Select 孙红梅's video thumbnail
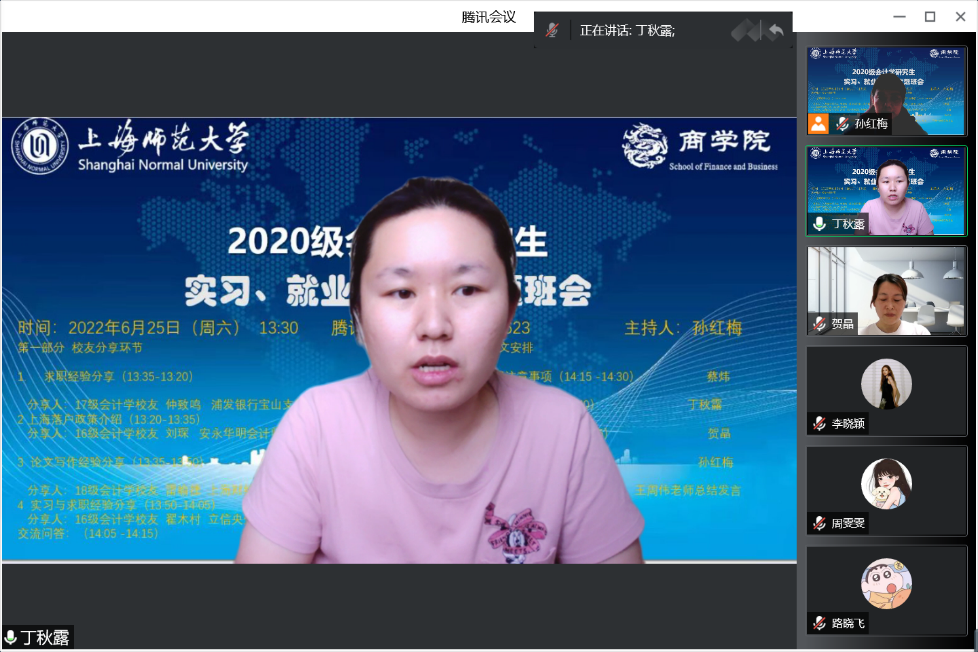978x652 pixels. [886, 90]
